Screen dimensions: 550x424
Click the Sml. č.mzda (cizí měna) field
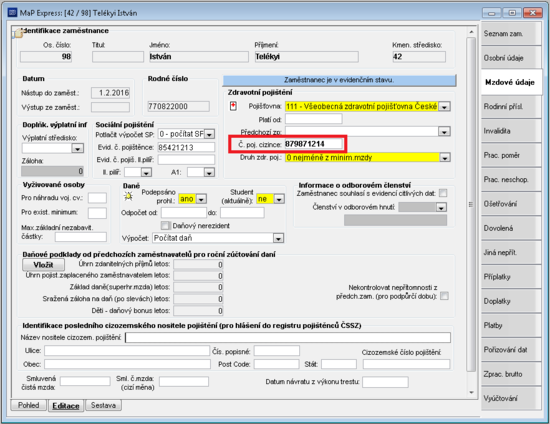[184, 382]
